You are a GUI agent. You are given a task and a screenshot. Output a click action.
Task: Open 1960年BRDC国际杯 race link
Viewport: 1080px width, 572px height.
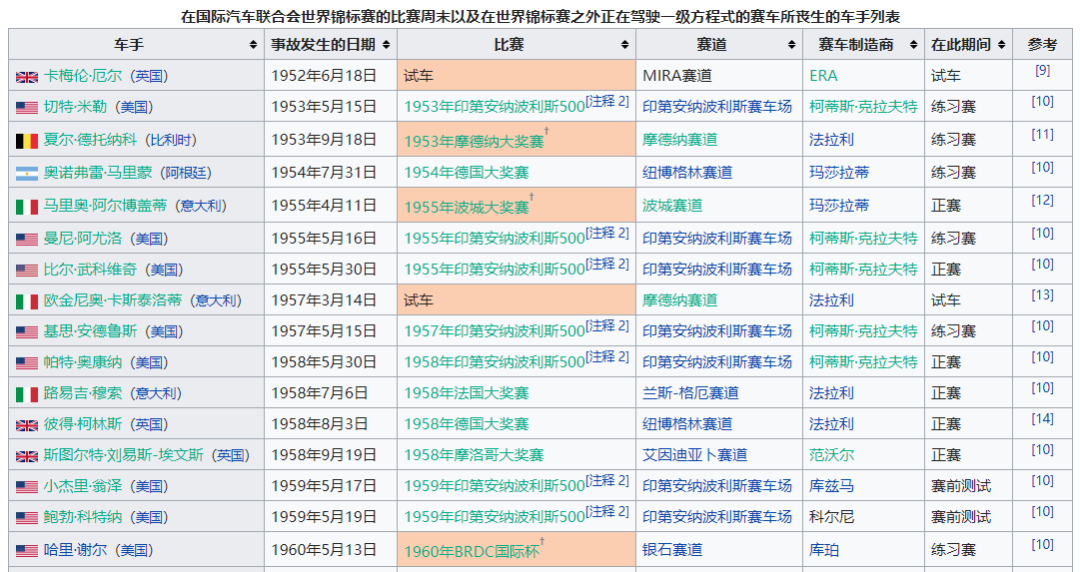(472, 551)
